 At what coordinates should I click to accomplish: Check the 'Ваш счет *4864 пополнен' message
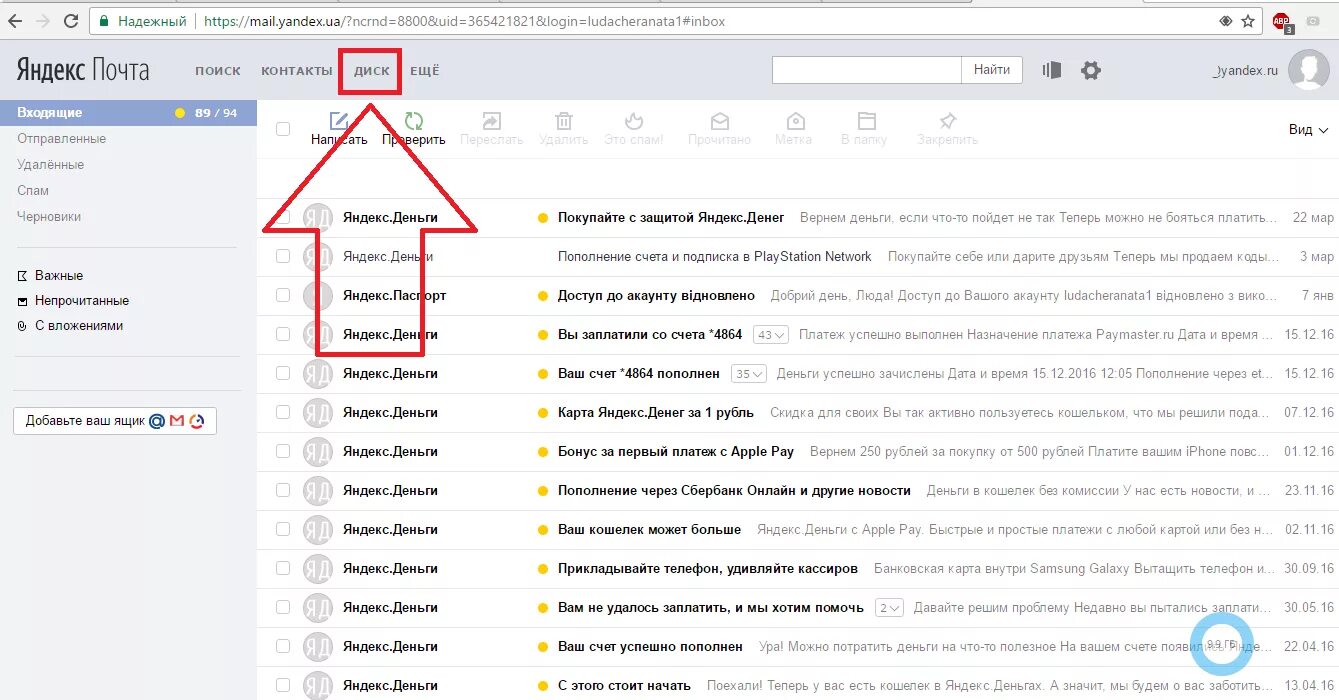pos(283,373)
